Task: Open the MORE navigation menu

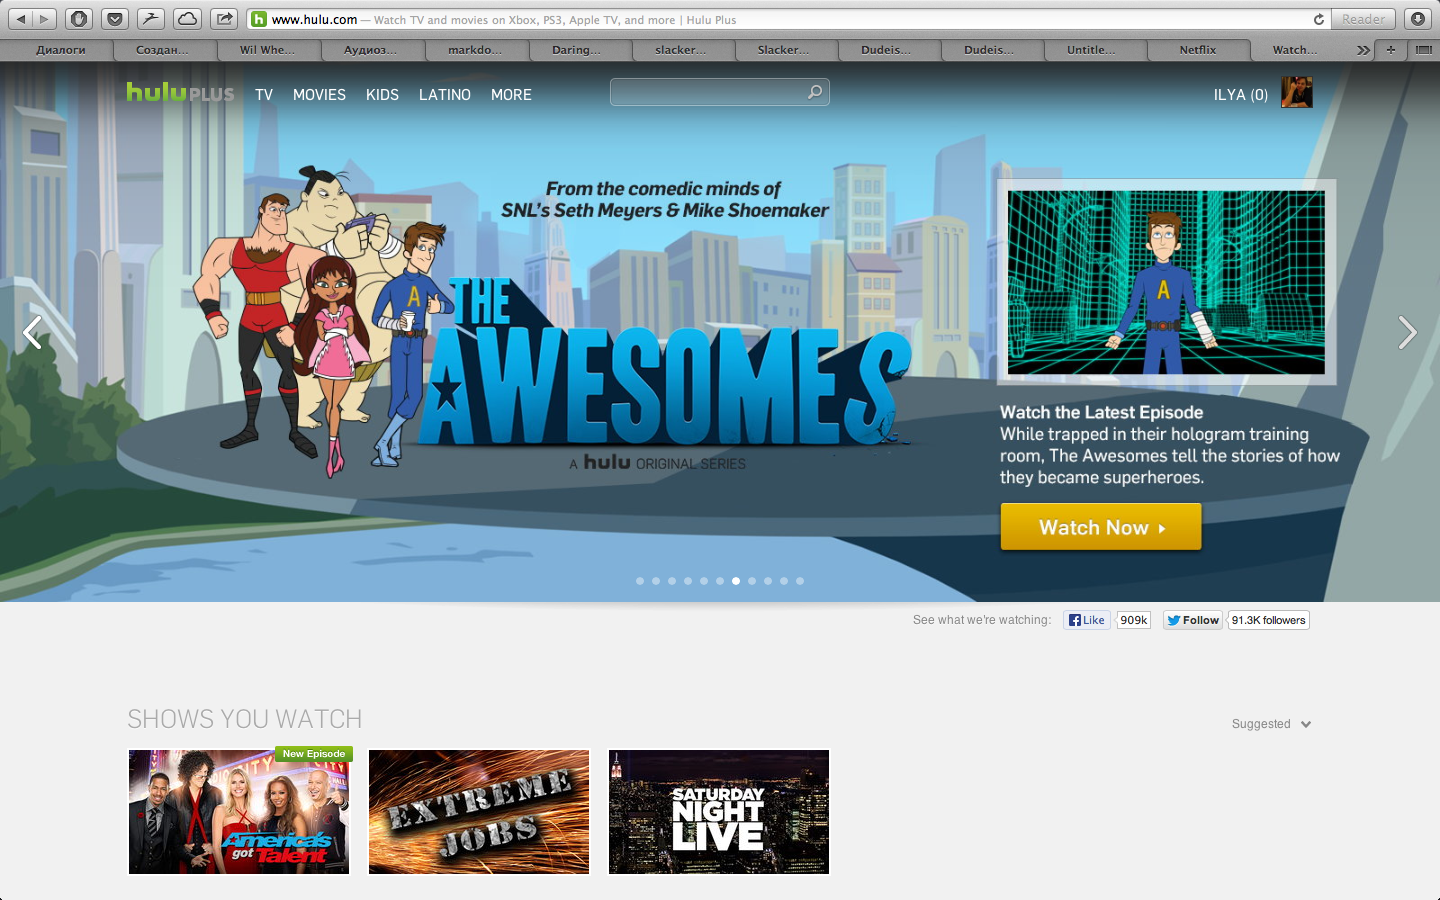Action: point(511,94)
